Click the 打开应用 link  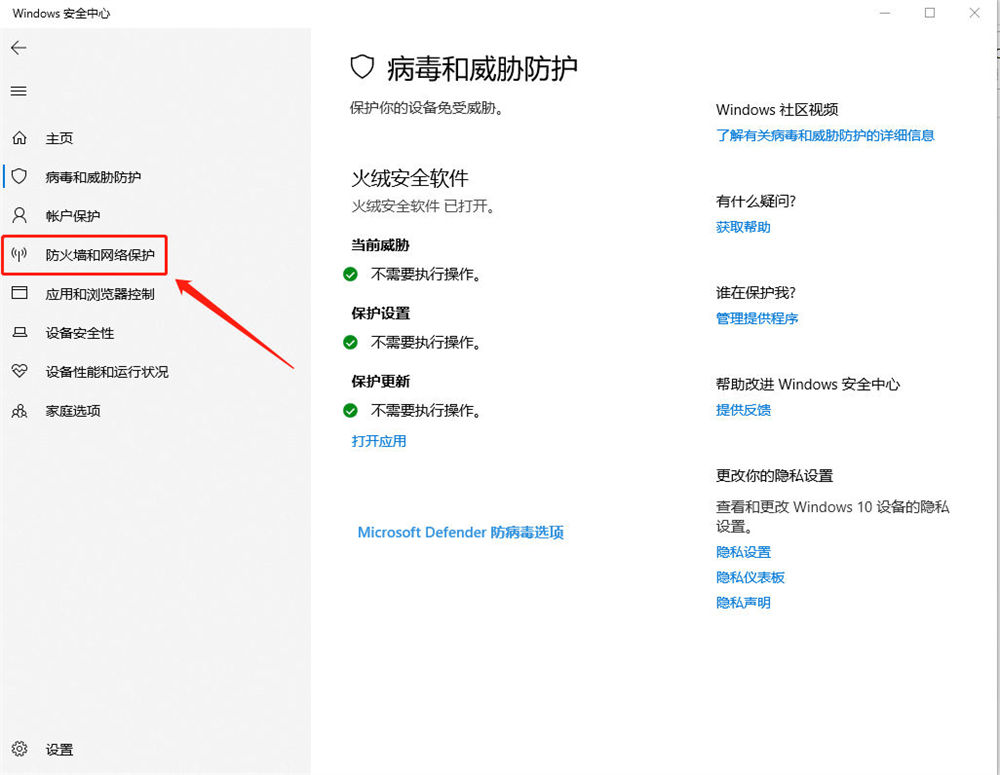(379, 441)
